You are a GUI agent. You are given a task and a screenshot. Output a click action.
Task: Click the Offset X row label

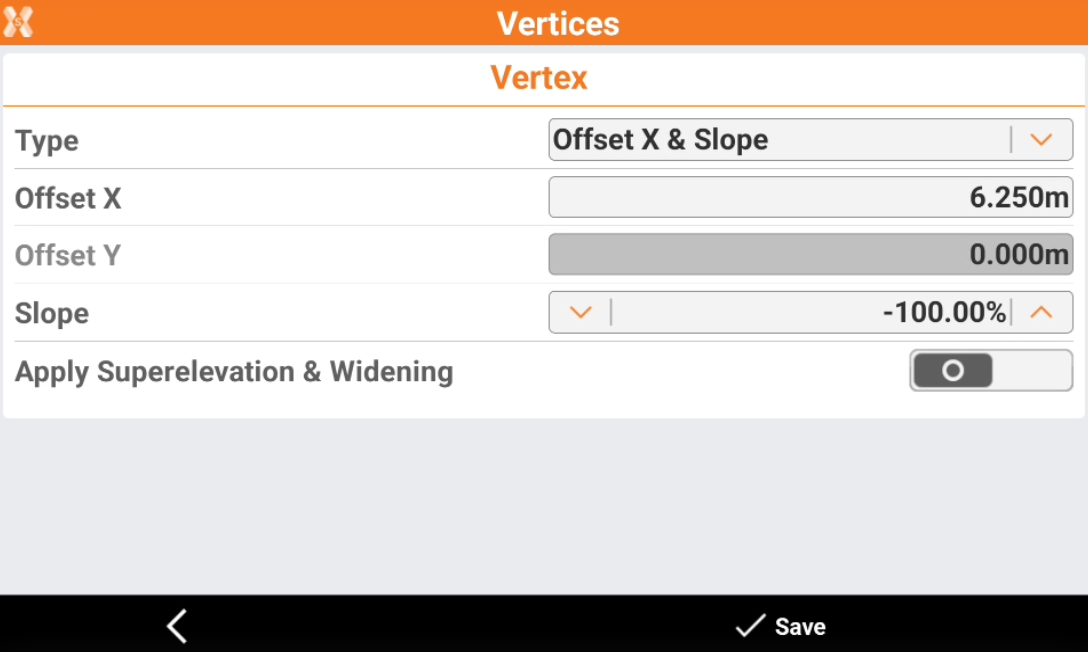click(68, 198)
